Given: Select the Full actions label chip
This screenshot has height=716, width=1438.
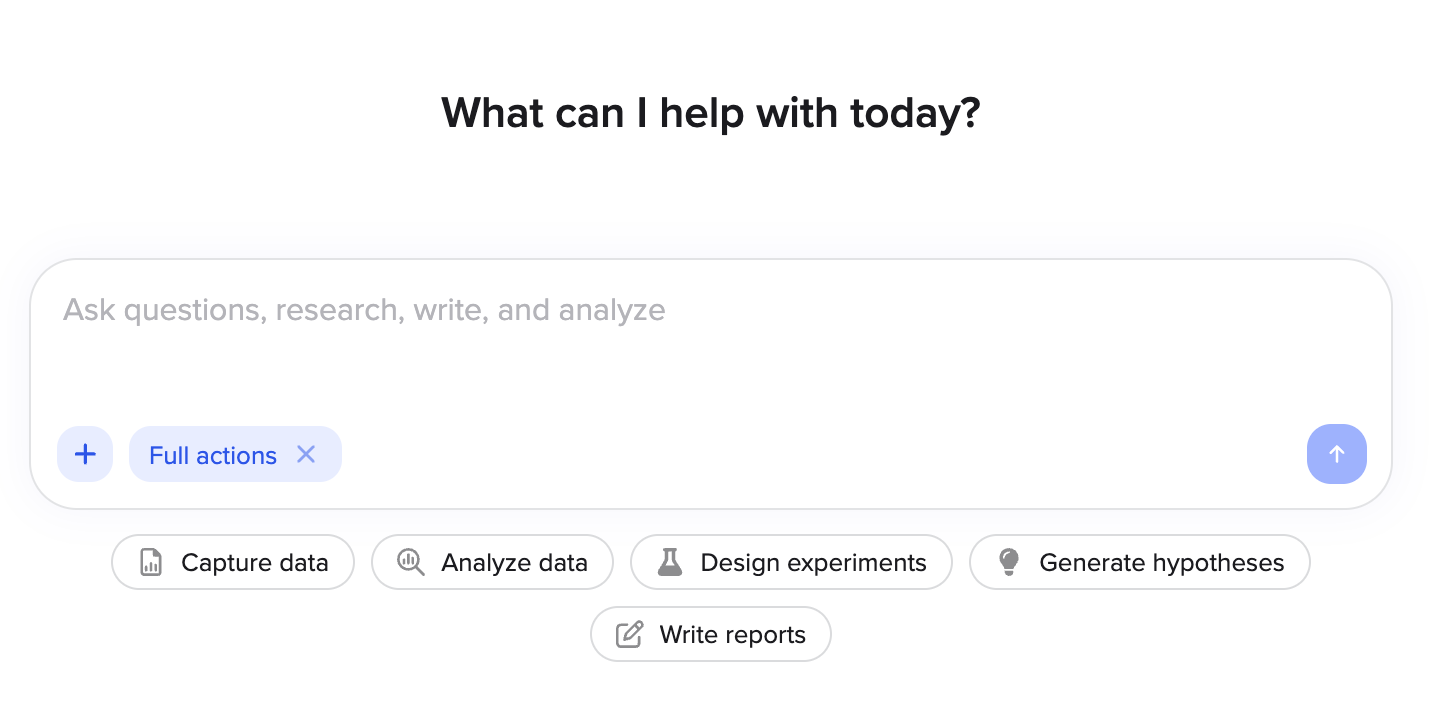Looking at the screenshot, I should pyautogui.click(x=213, y=455).
